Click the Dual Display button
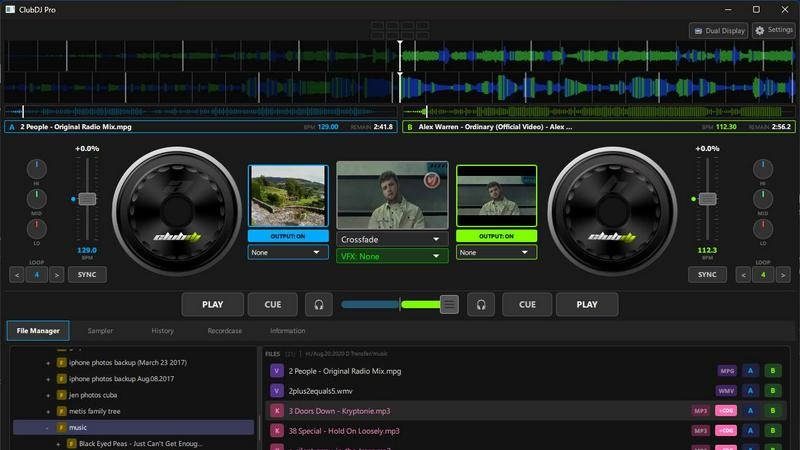 (x=718, y=31)
